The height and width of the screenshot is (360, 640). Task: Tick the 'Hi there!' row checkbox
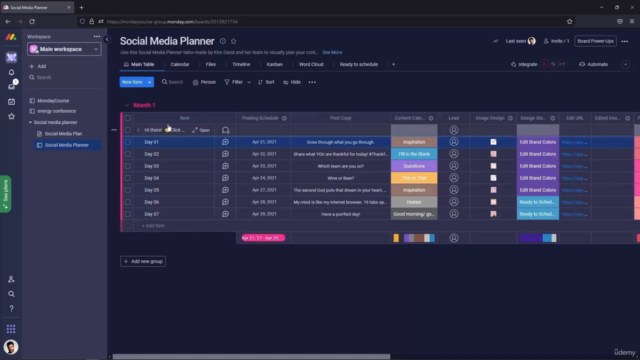(x=128, y=130)
